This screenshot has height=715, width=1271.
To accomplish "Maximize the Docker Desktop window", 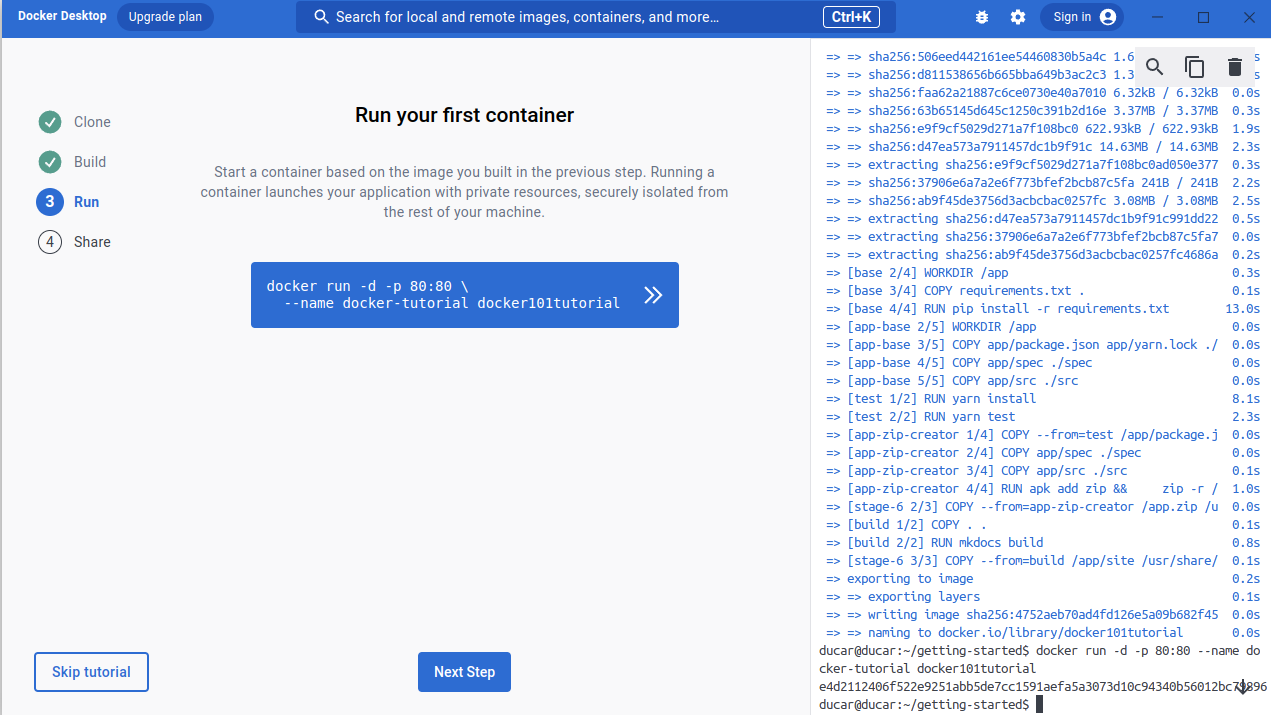I will (1204, 17).
